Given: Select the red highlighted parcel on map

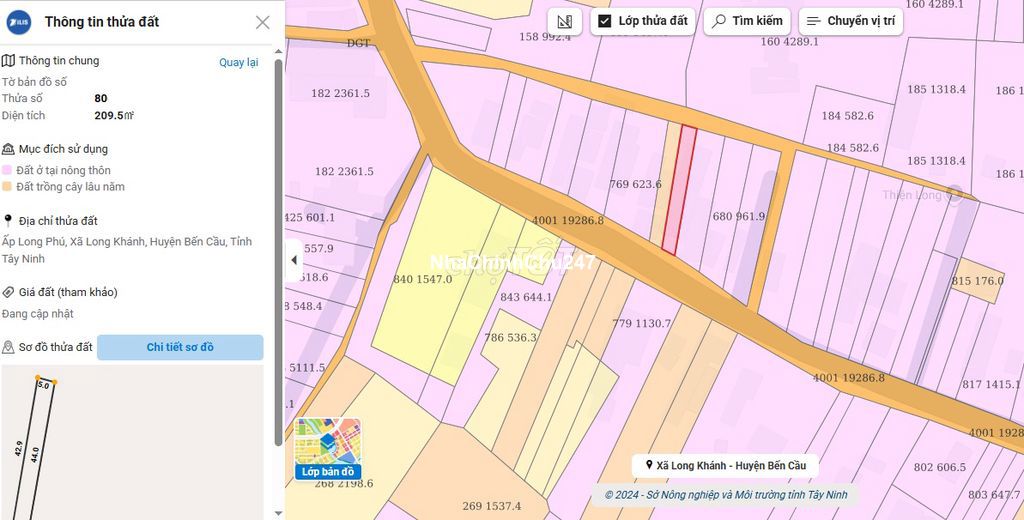Looking at the screenshot, I should 678,190.
